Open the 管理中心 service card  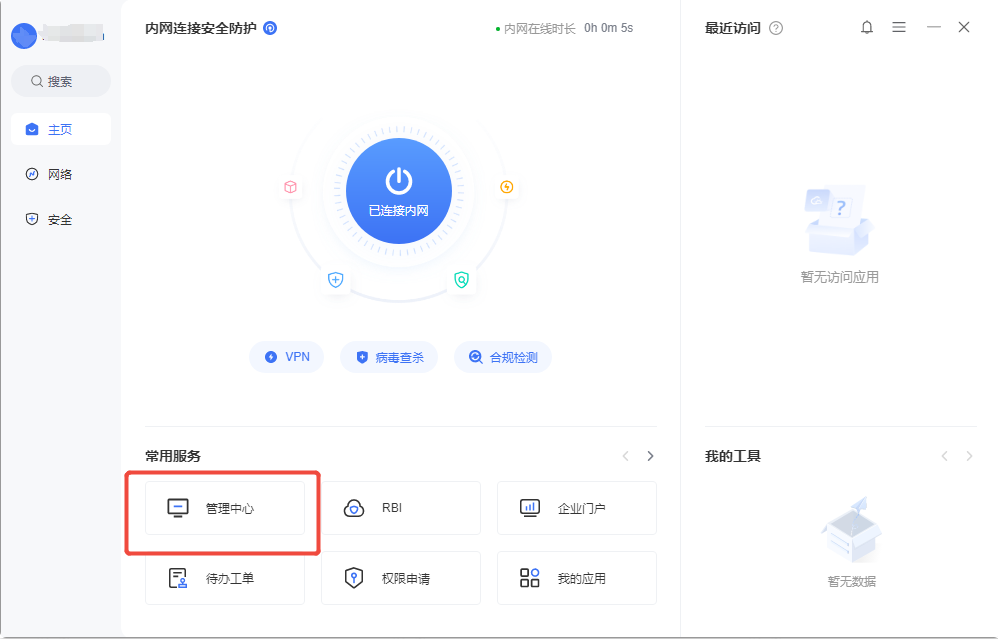point(225,508)
